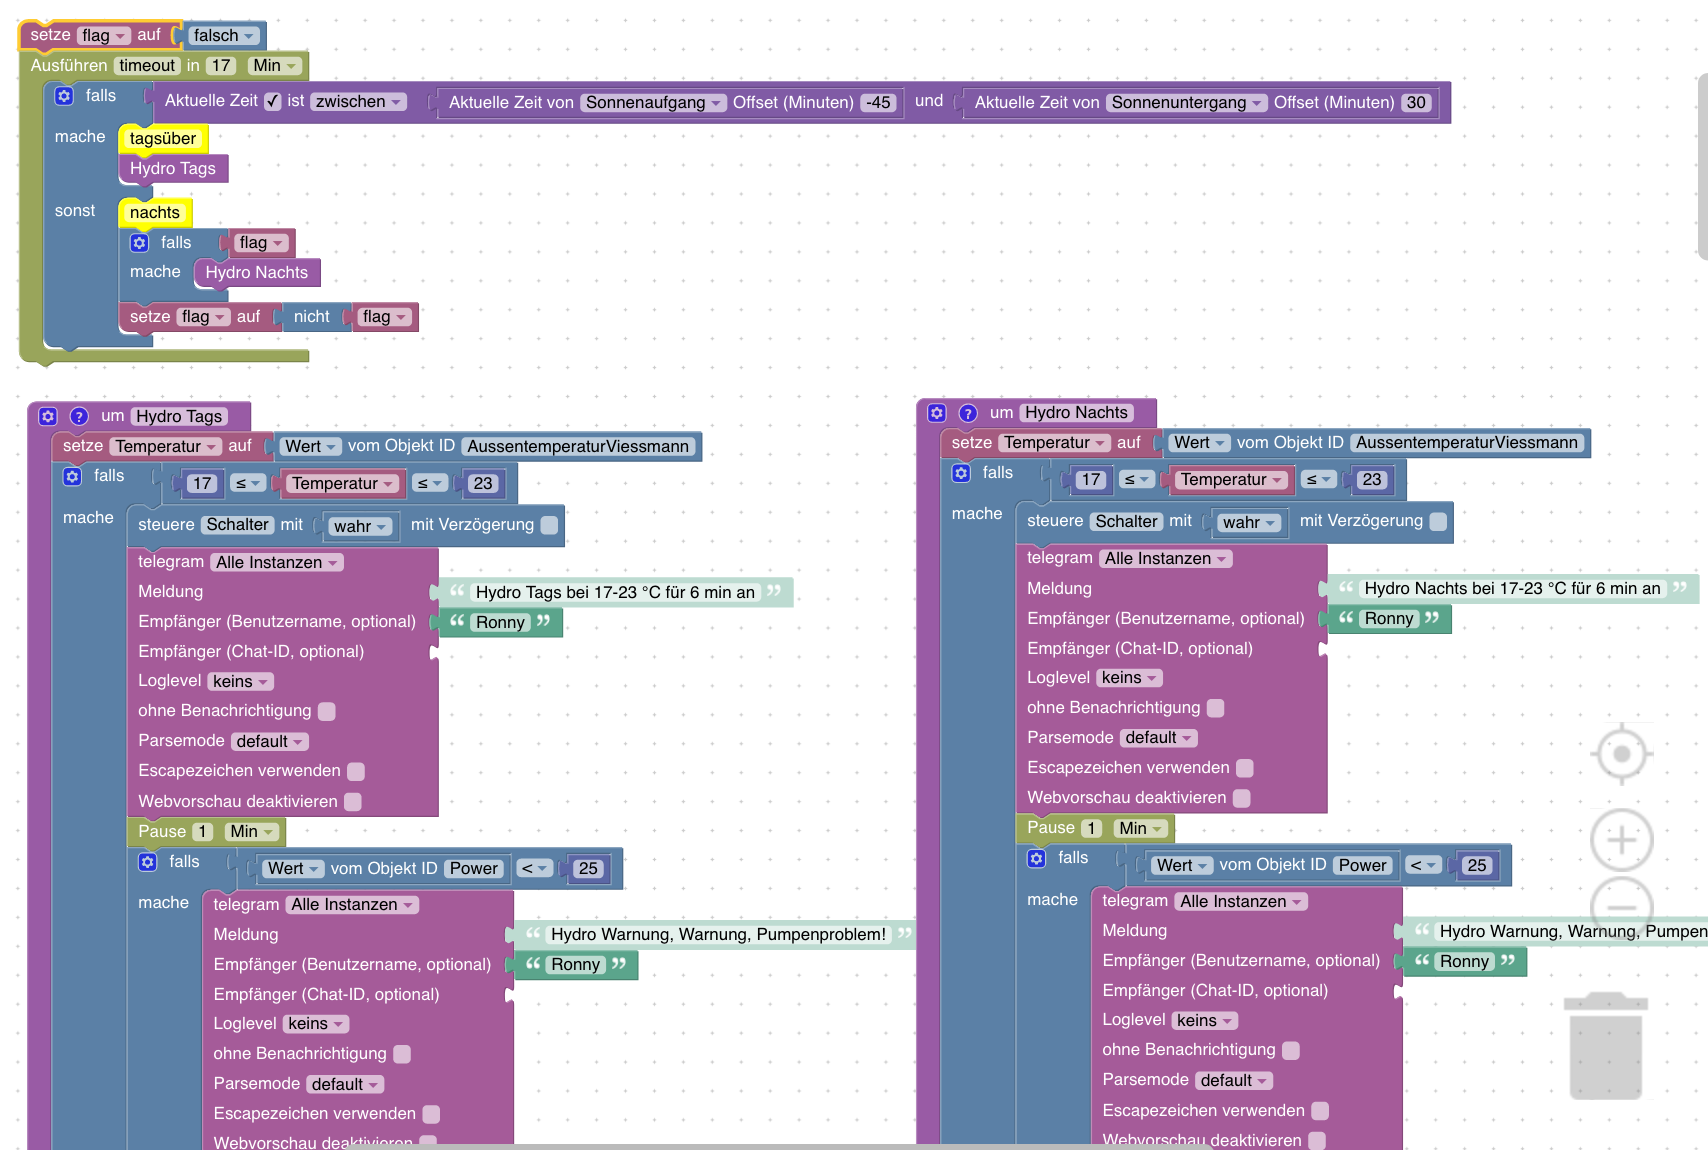Open gear settings on top falls block
1708x1150 pixels.
64,96
